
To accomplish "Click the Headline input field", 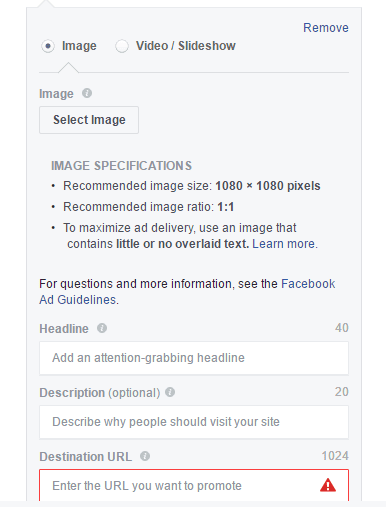I will pos(194,358).
